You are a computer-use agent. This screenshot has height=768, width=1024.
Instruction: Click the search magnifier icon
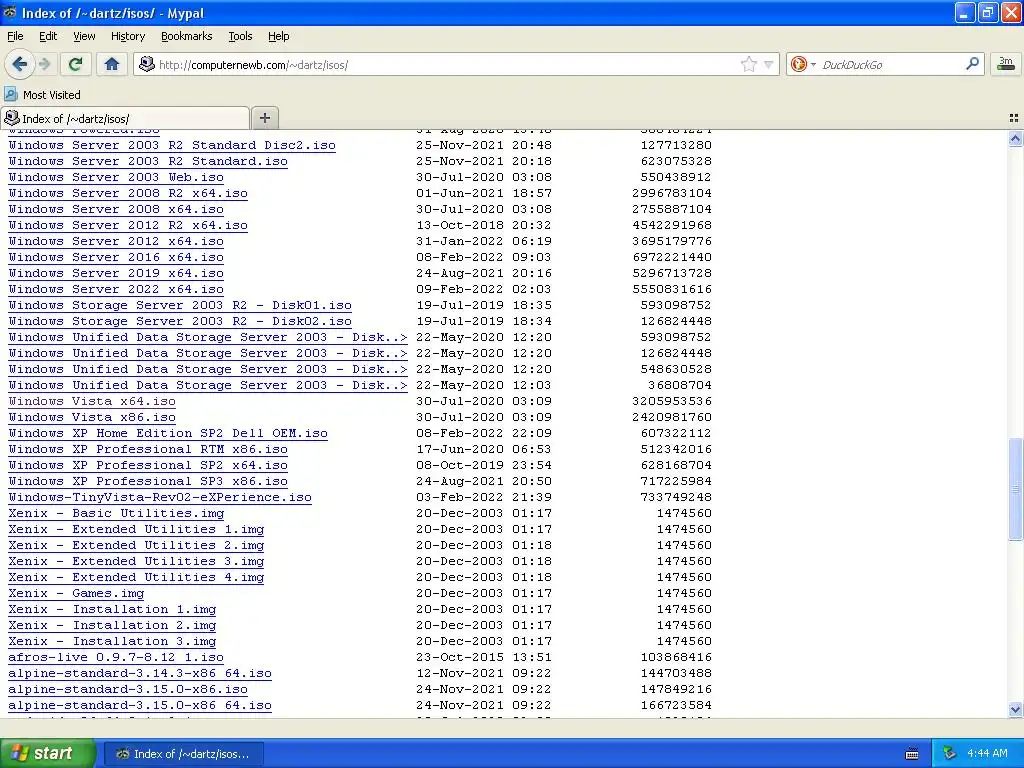coord(972,64)
